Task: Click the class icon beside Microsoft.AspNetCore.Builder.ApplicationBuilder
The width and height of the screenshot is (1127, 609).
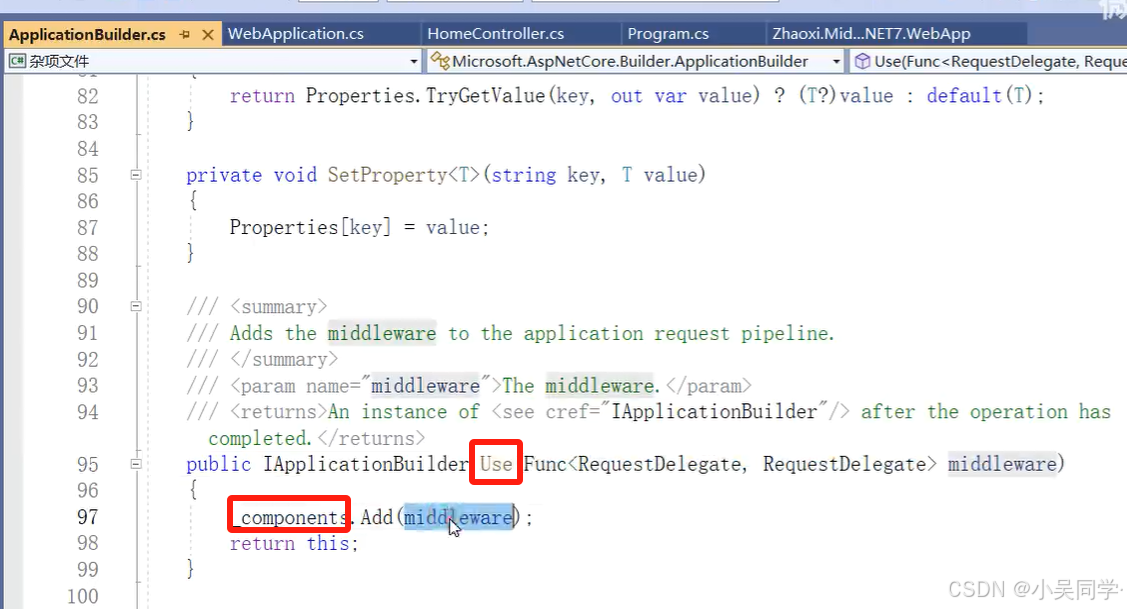Action: (x=440, y=61)
